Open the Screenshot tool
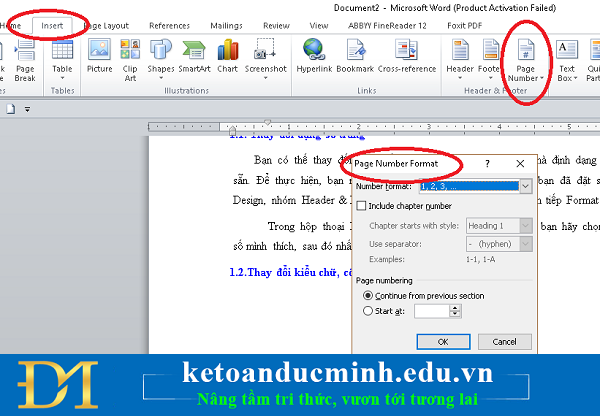600x416 pixels. pos(266,59)
